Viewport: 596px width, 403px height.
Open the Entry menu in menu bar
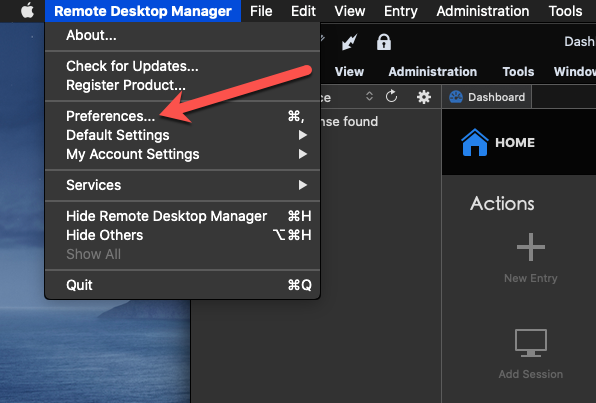click(x=401, y=11)
